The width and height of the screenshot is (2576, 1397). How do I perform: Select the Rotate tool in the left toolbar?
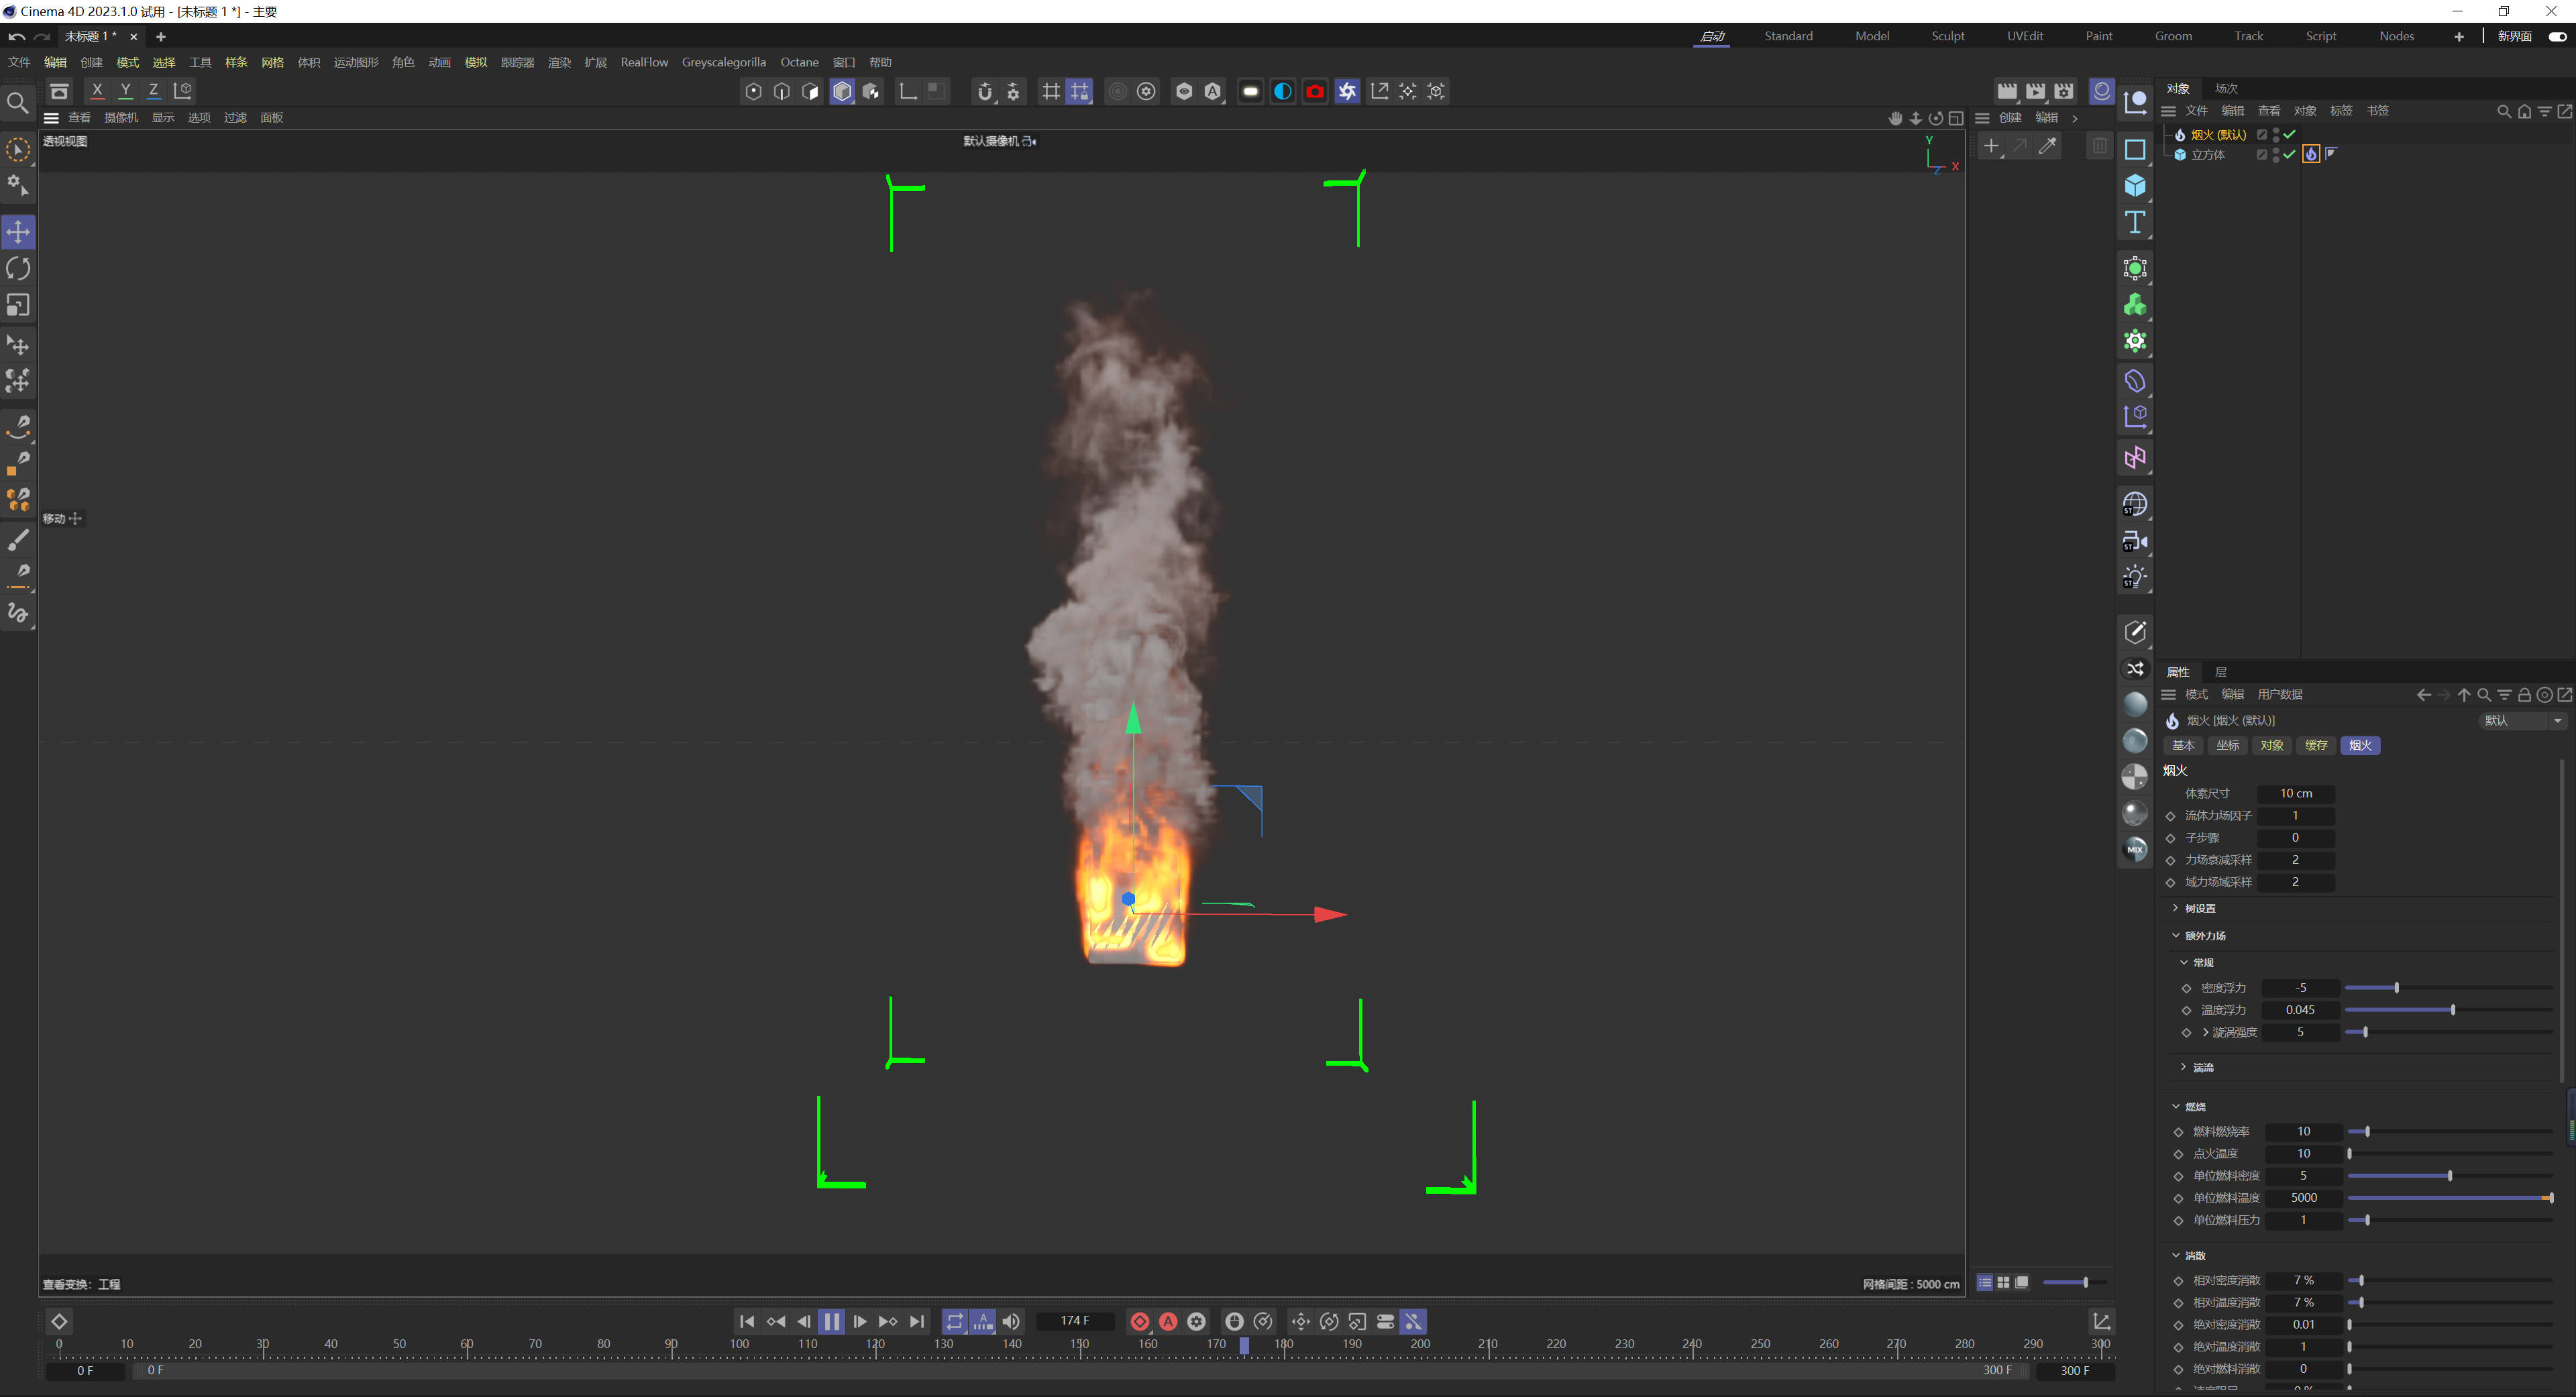(18, 268)
